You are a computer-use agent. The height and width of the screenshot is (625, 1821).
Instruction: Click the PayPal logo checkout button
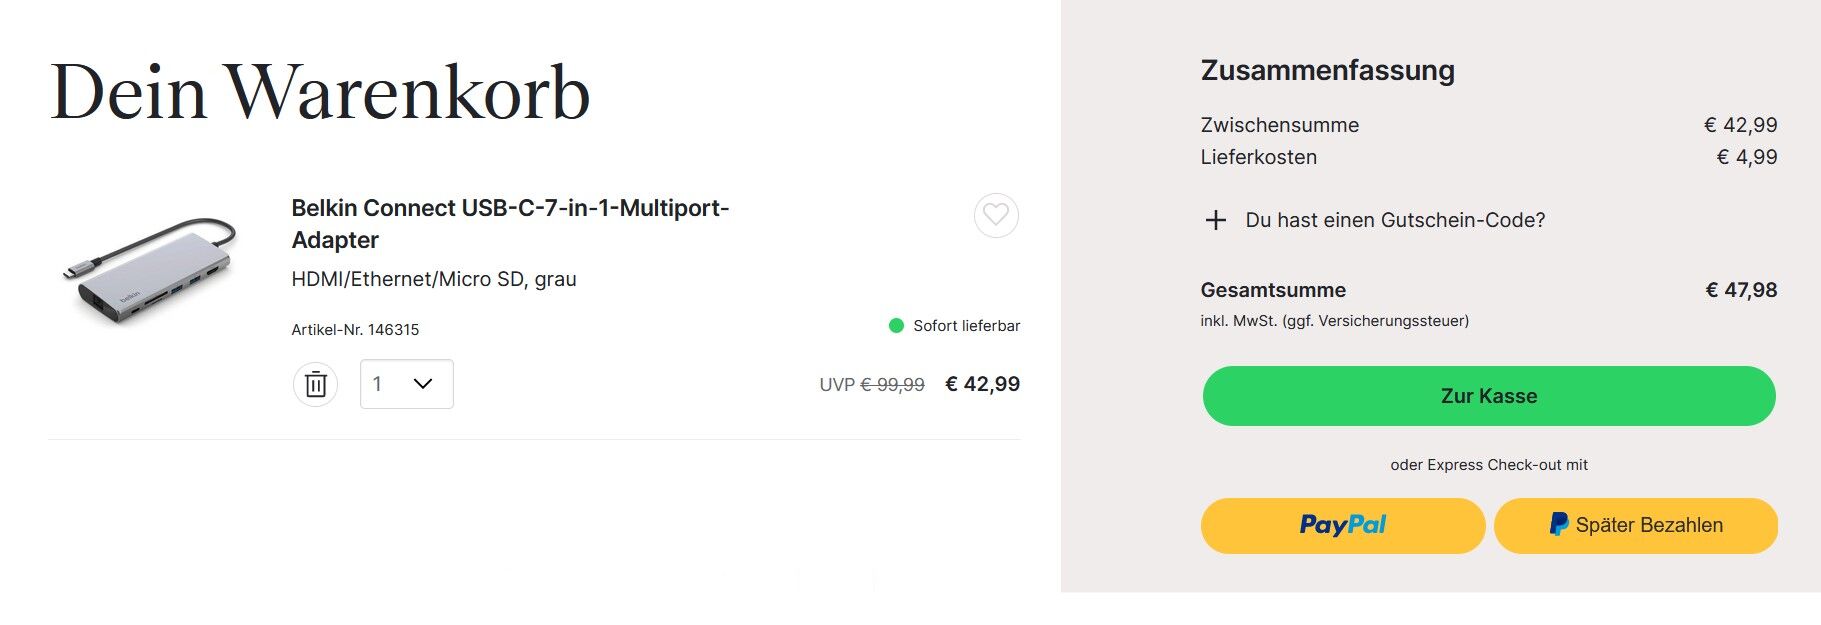click(1342, 525)
